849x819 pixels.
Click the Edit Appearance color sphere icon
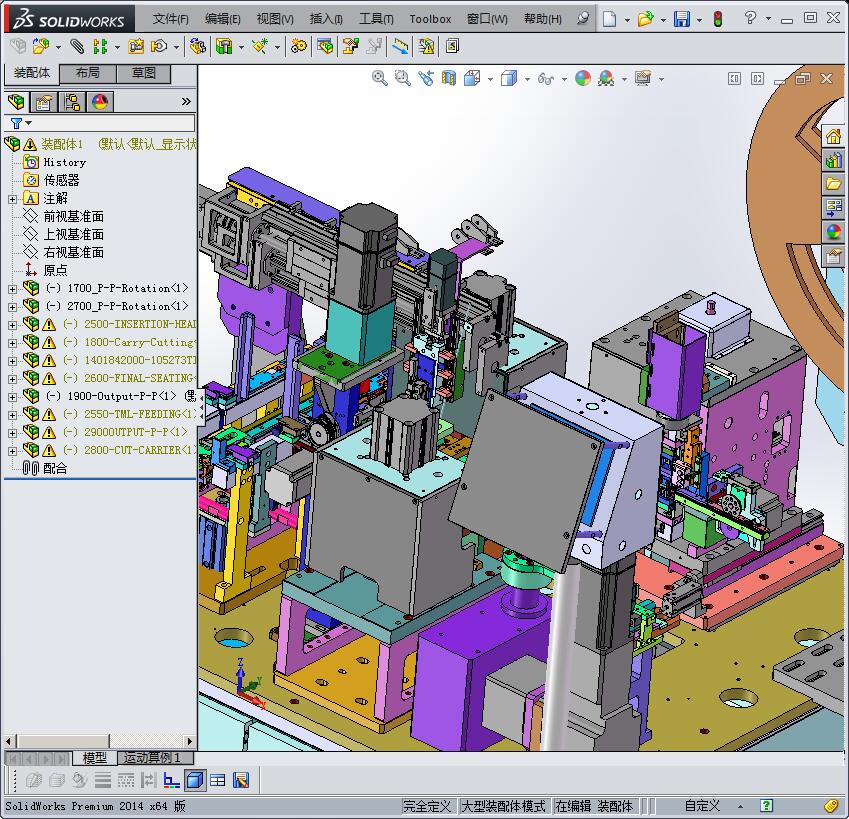583,78
